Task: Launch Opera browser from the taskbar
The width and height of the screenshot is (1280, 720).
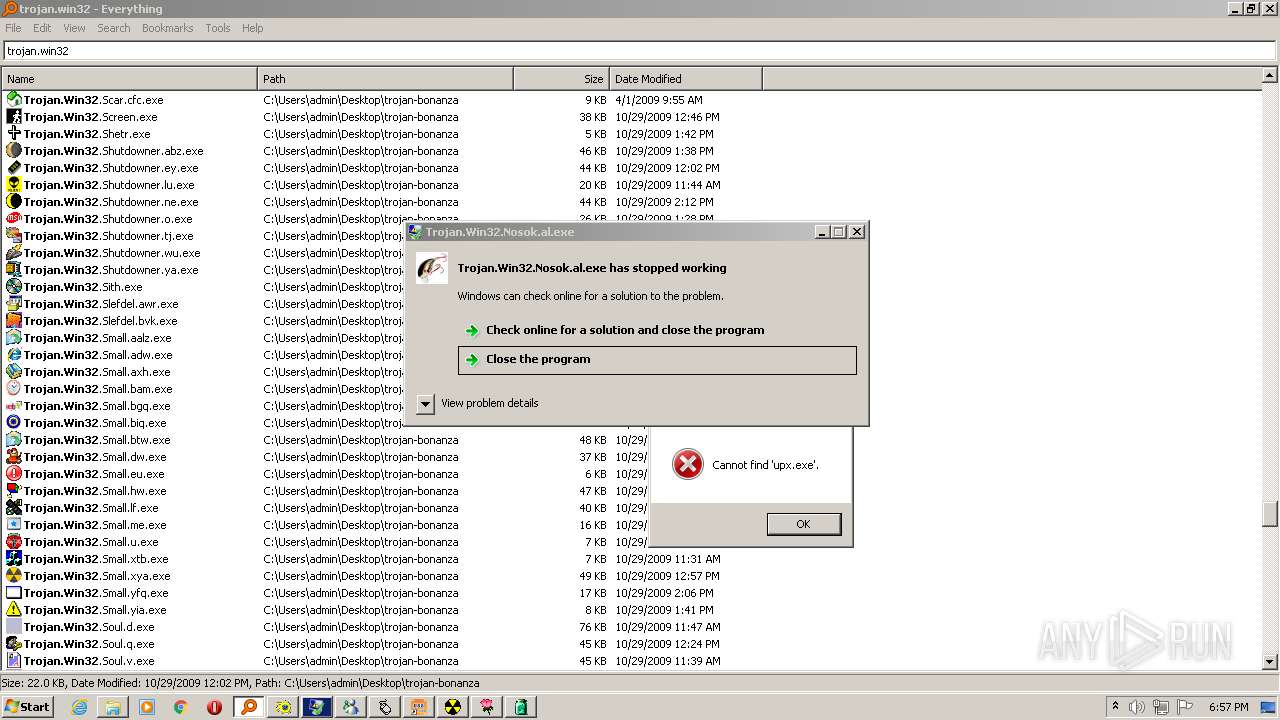Action: 215,707
